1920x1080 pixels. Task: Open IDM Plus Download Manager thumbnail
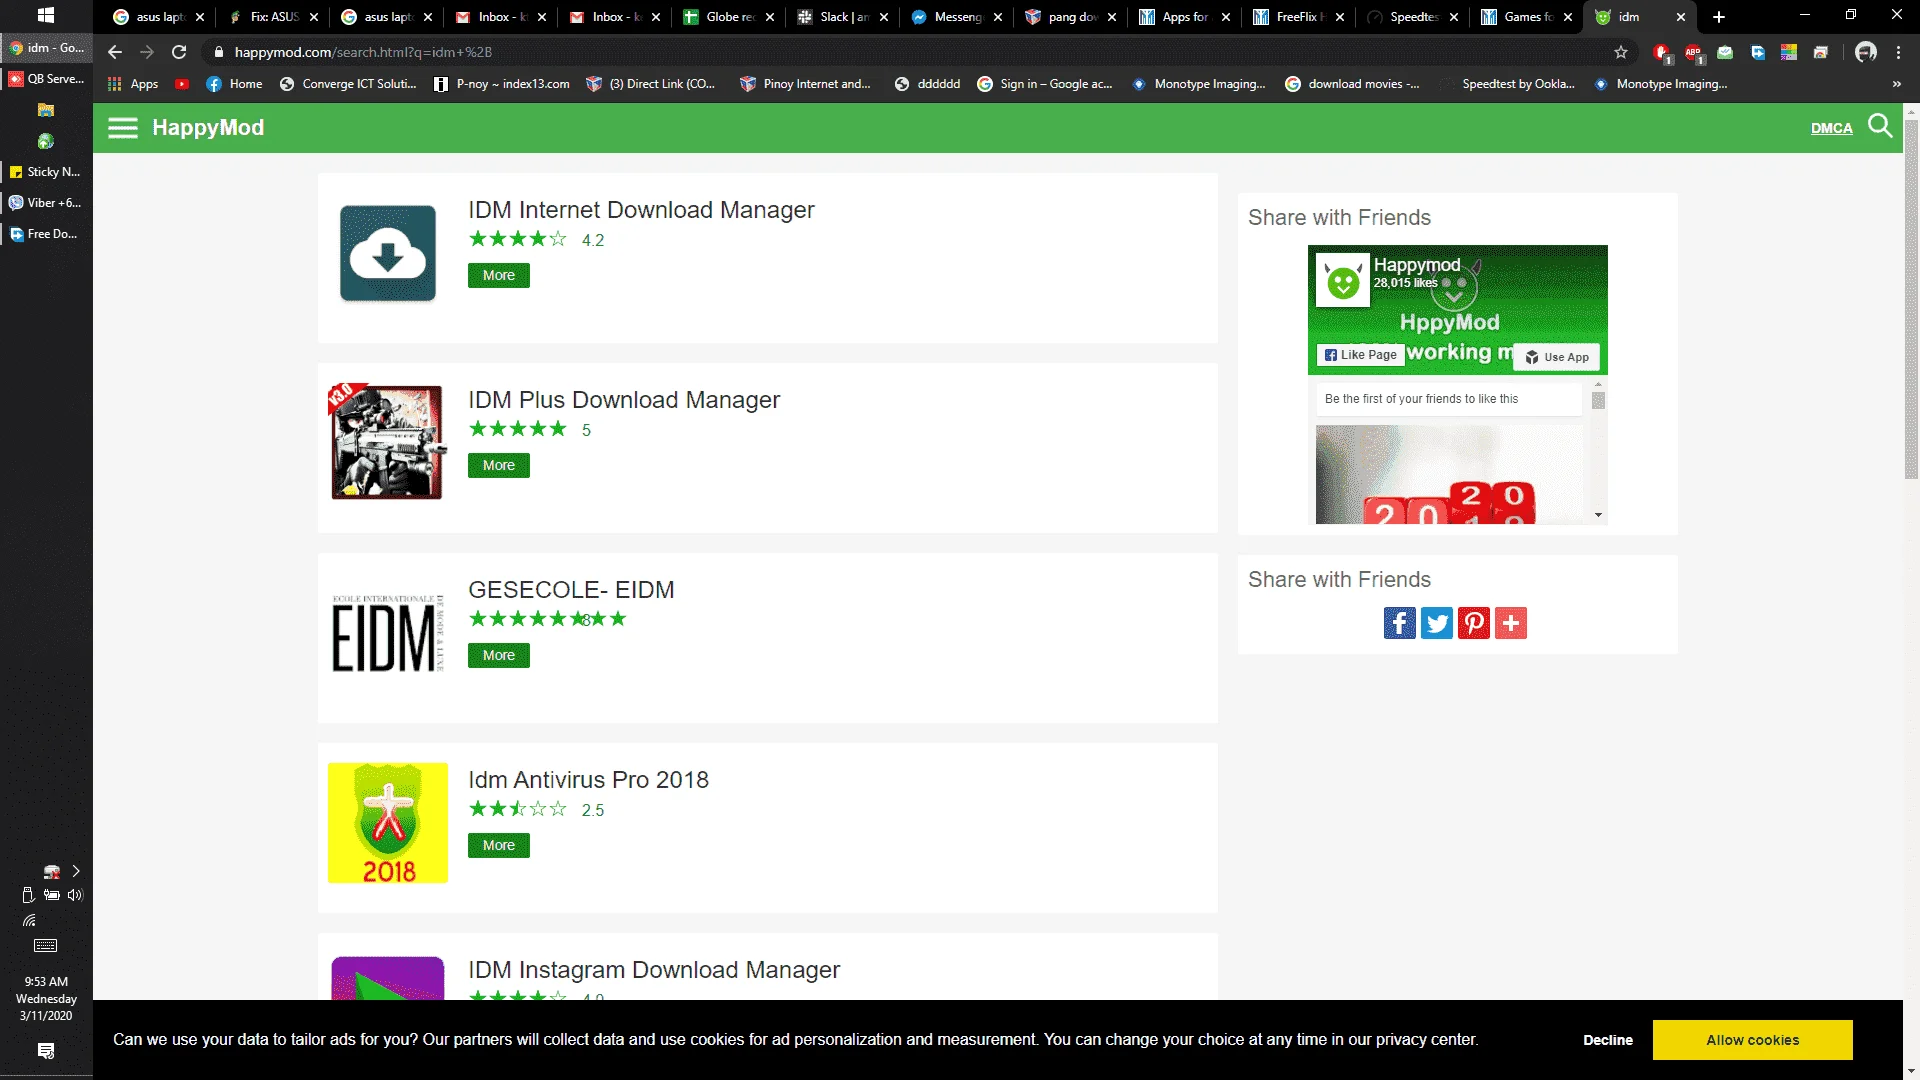coord(388,441)
